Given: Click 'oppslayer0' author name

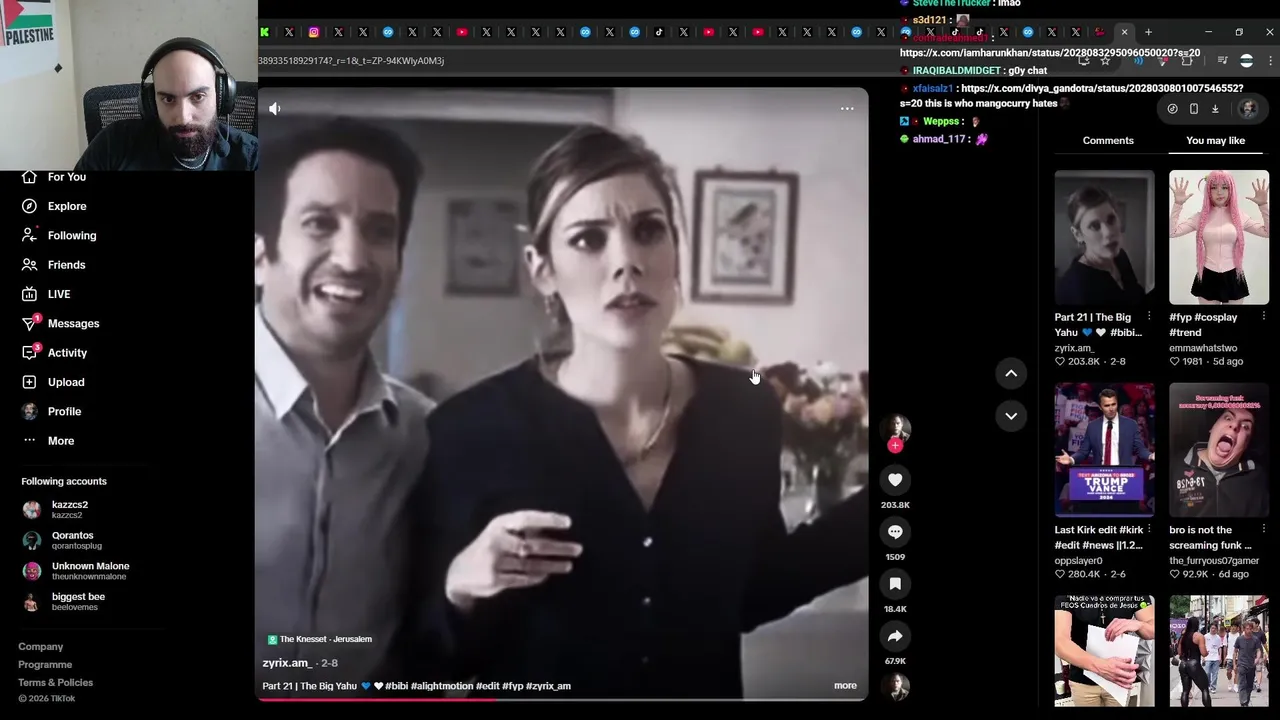Looking at the screenshot, I should [x=1078, y=561].
